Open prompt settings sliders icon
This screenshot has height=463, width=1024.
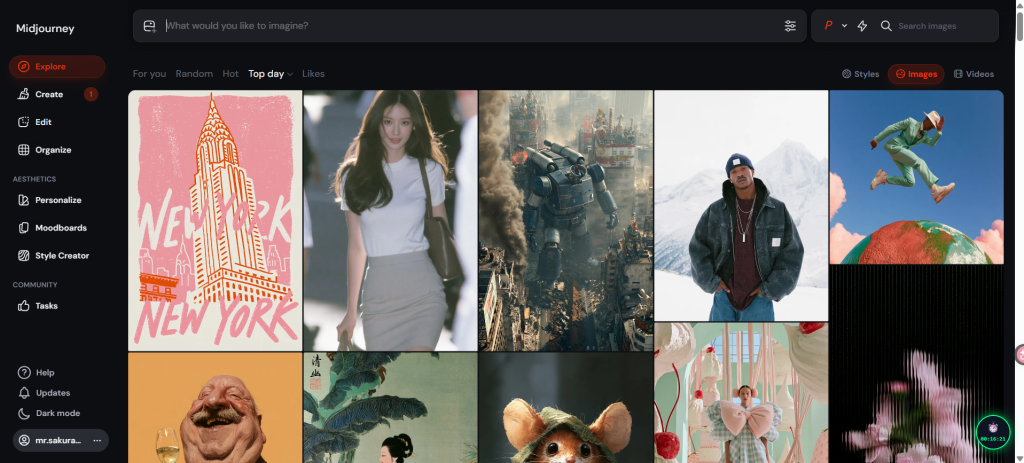tap(790, 26)
